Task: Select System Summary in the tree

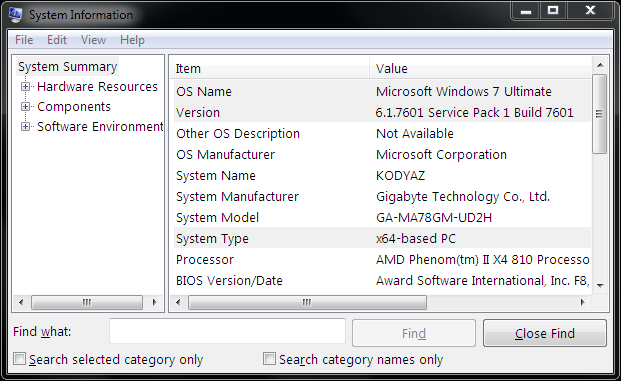Action: (x=68, y=67)
